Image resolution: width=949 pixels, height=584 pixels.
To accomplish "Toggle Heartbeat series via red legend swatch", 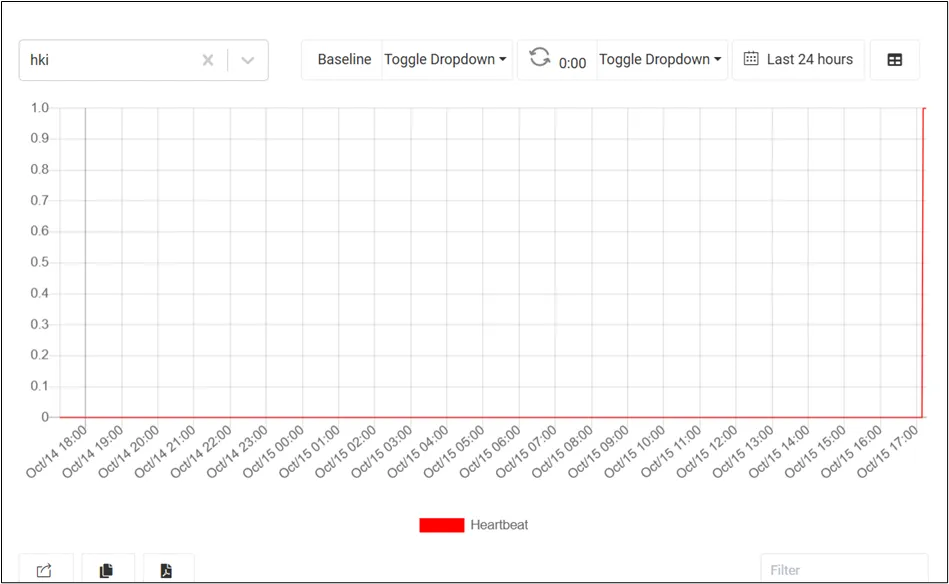I will pyautogui.click(x=442, y=525).
